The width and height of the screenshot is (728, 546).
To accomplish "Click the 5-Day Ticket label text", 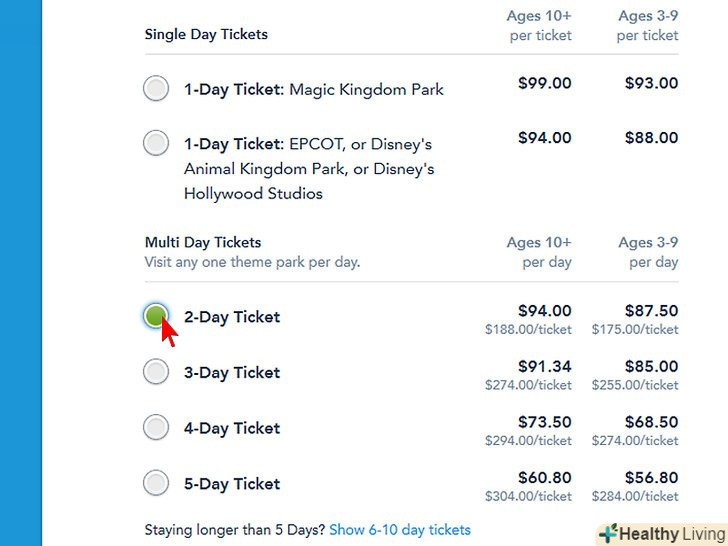I will point(232,485).
